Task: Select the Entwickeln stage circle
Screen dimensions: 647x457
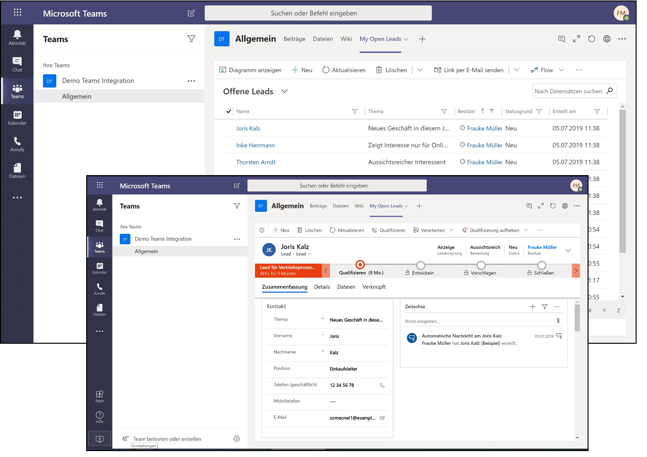Action: pos(420,265)
